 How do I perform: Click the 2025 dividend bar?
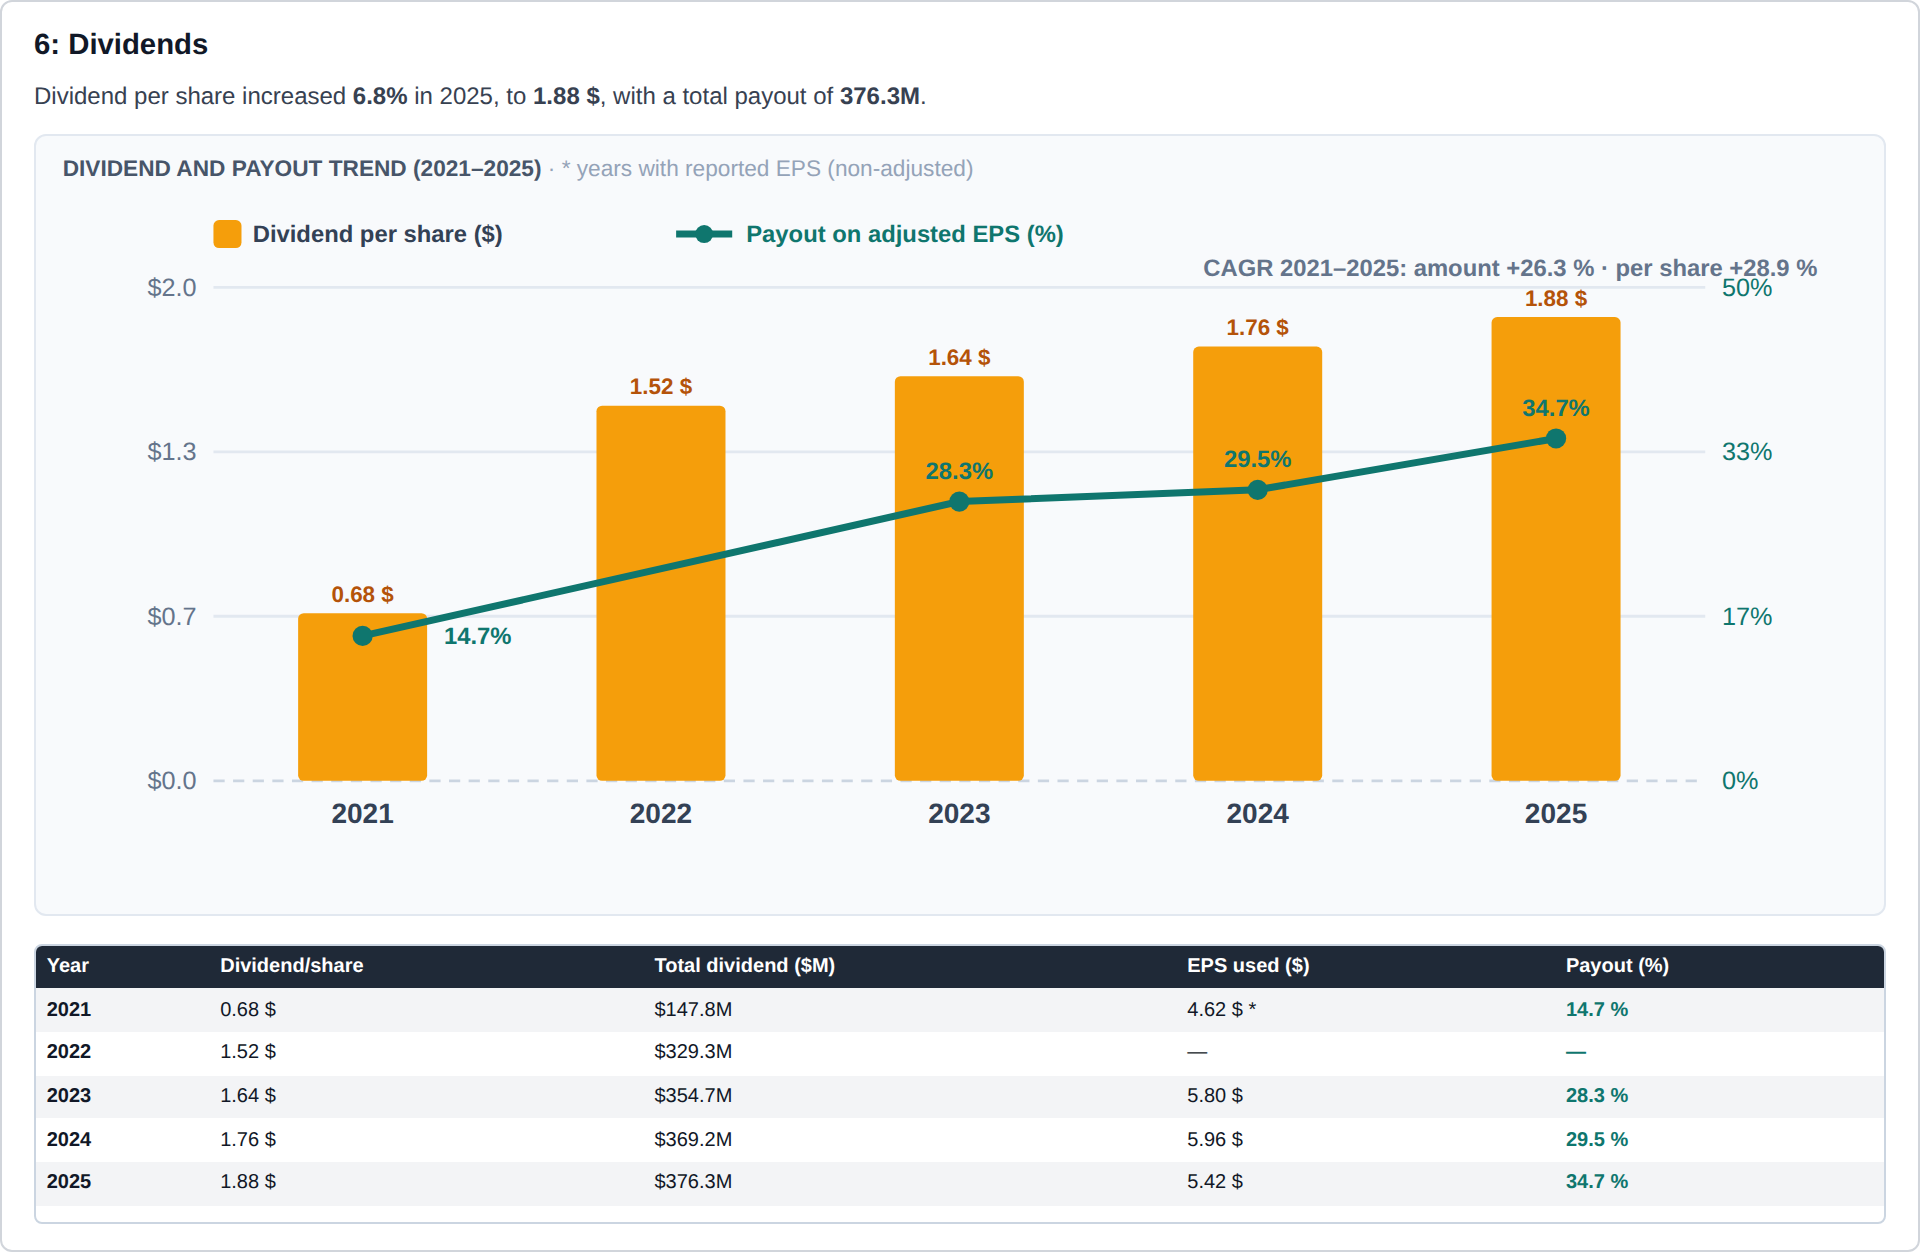tap(1556, 549)
